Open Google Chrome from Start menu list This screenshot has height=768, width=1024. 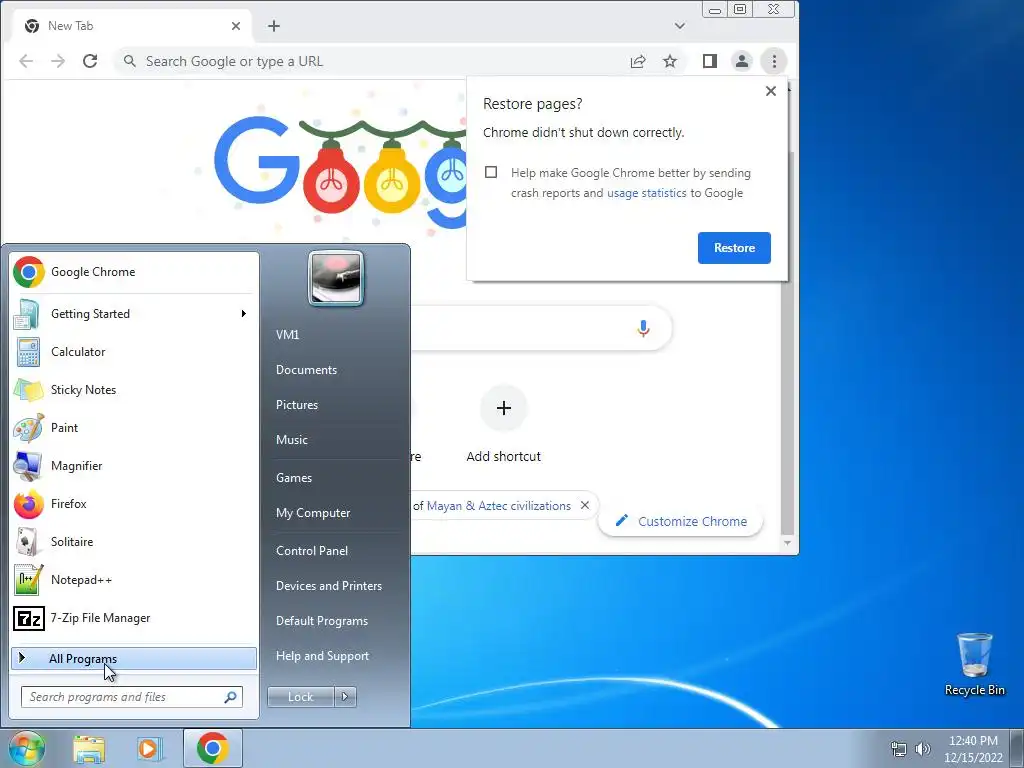(x=134, y=272)
